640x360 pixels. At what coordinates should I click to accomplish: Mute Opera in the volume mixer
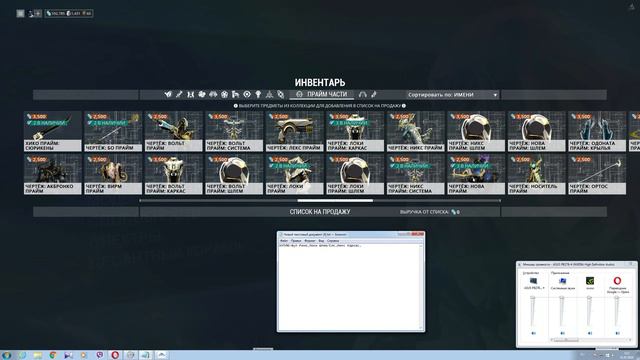coord(617,333)
